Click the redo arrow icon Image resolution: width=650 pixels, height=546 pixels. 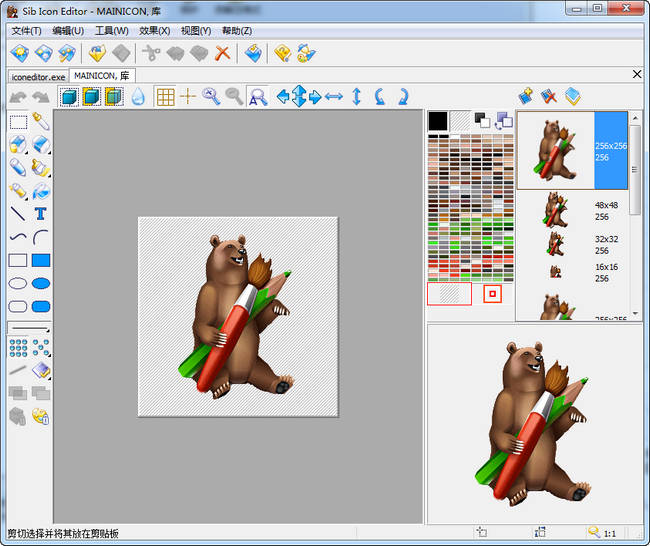pos(41,97)
